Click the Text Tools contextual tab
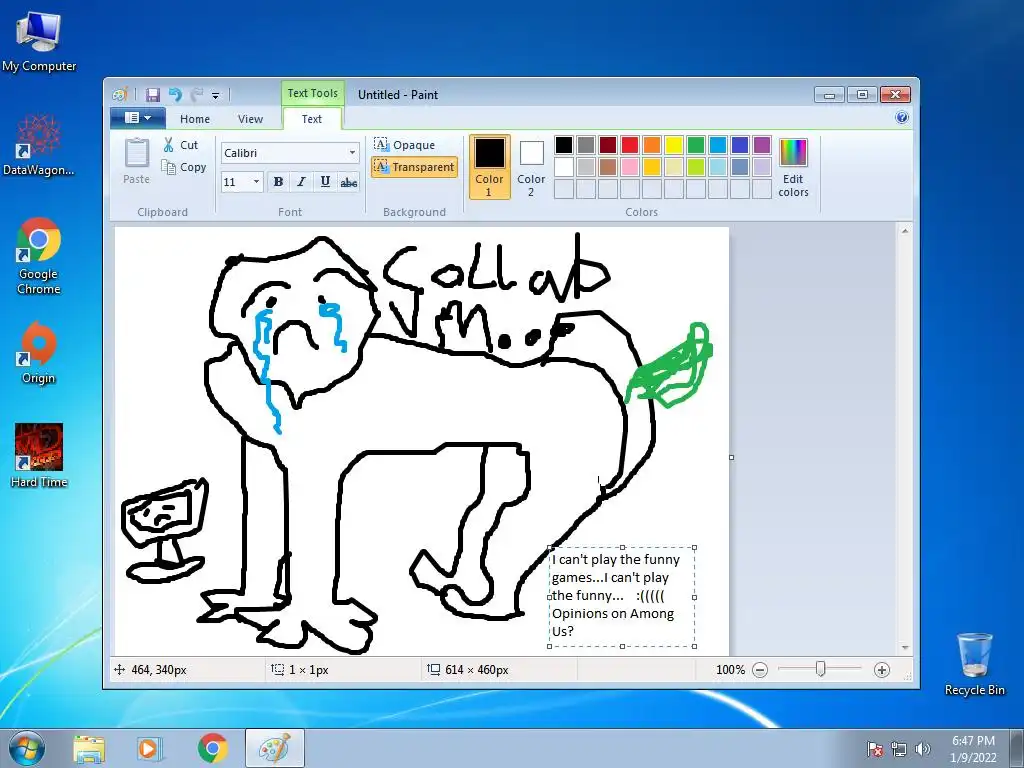1024x768 pixels. pos(312,93)
